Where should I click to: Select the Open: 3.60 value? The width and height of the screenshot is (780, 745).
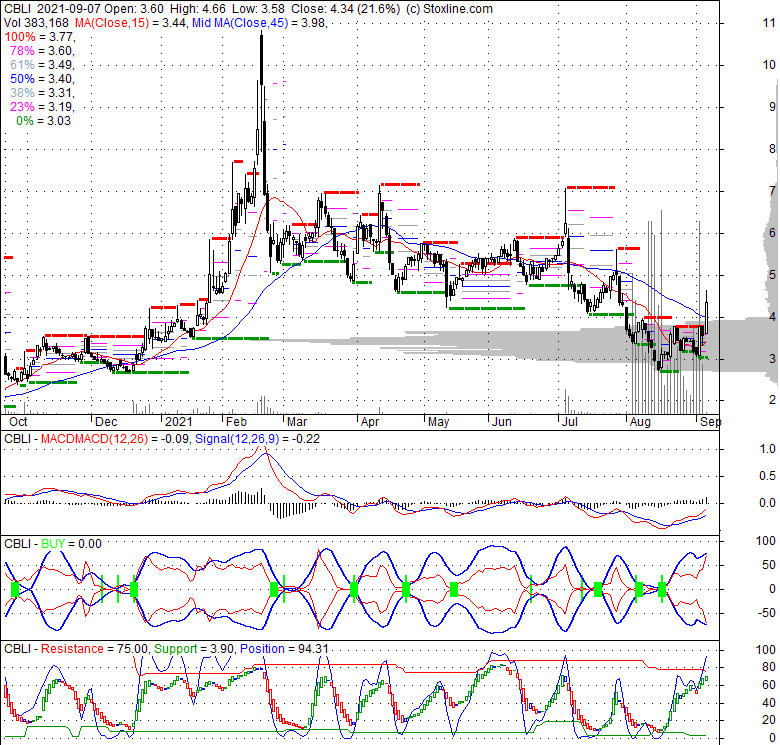coord(136,9)
